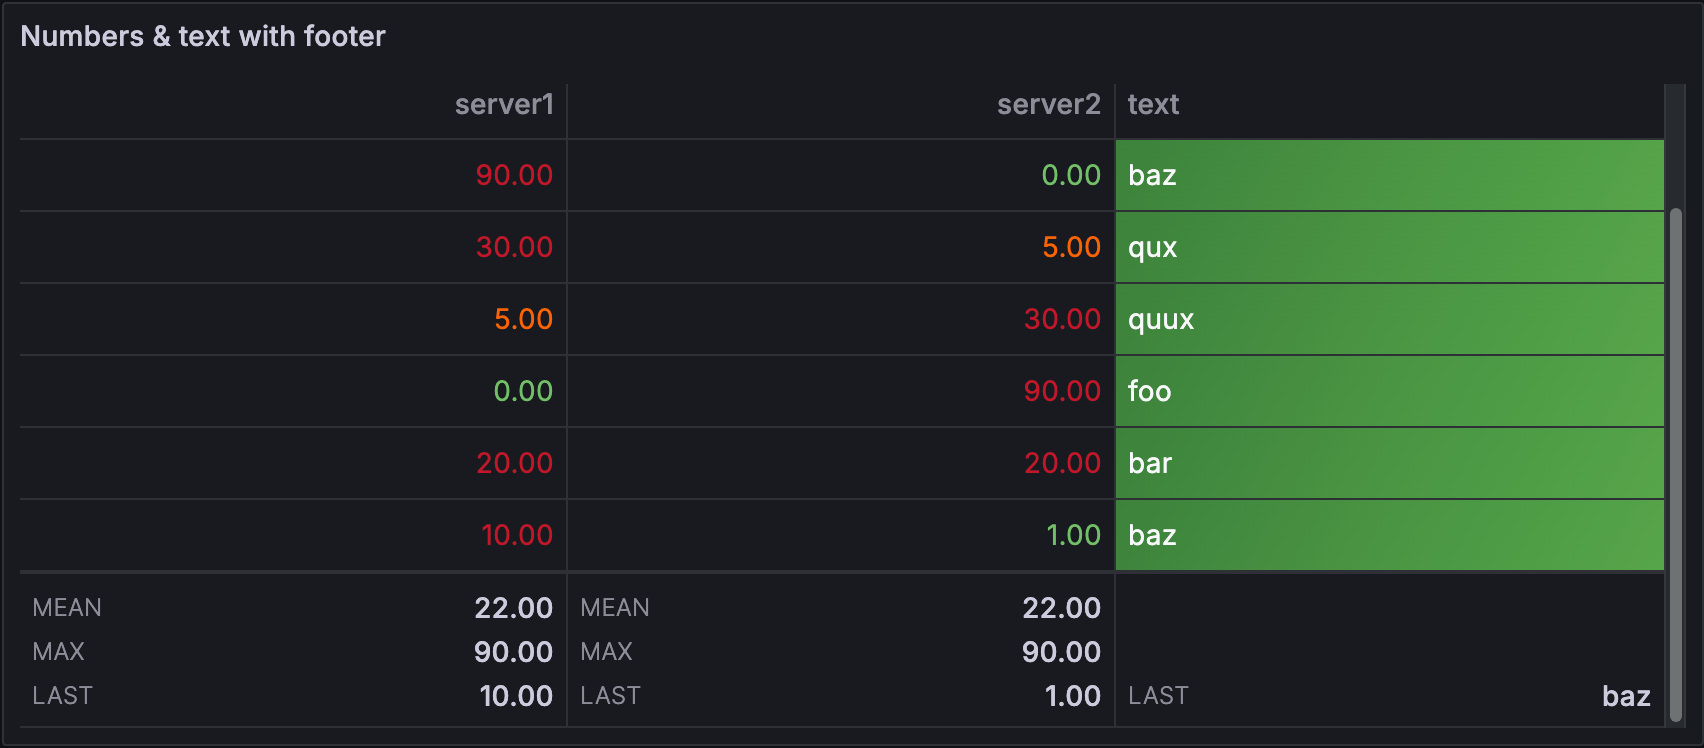Click the footer LAST value 'baz' in text column

tap(1625, 696)
